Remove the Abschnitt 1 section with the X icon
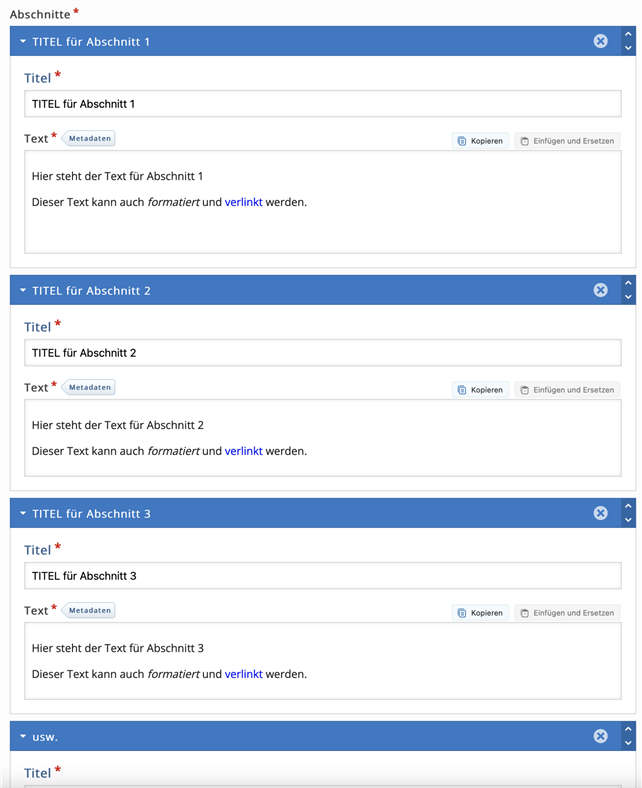The height and width of the screenshot is (788, 642). (600, 41)
